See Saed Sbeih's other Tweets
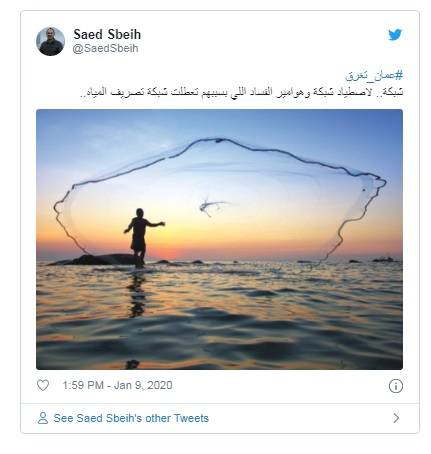431x454 pixels. point(131,418)
